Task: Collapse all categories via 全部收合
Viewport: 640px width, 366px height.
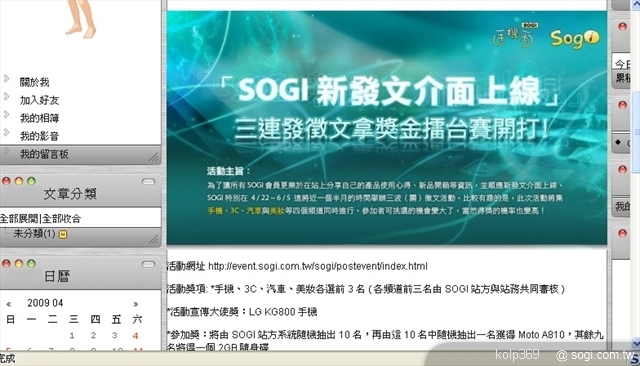Action: click(61, 219)
